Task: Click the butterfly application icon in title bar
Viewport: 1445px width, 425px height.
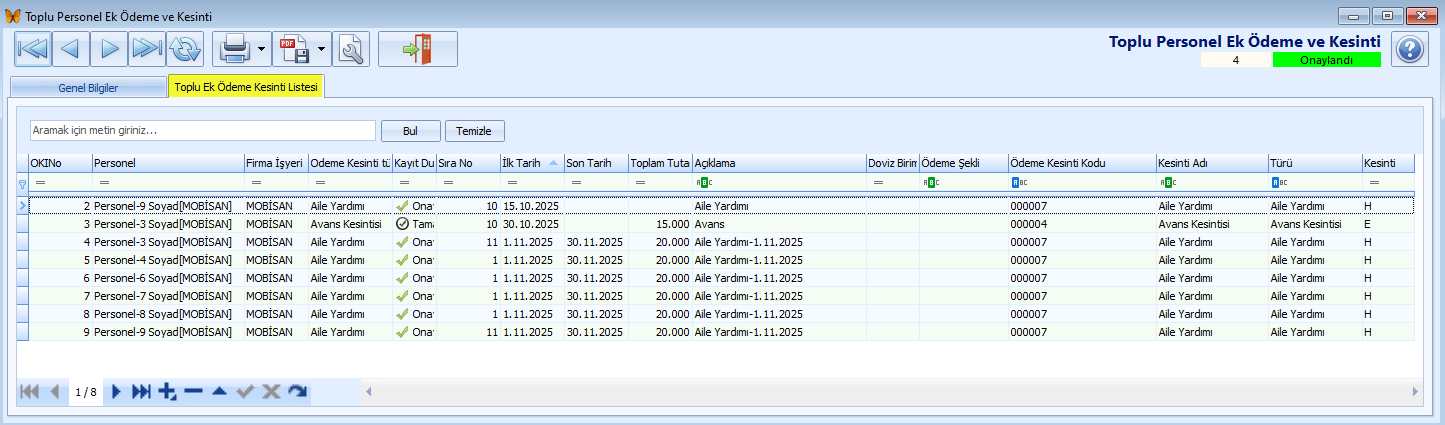Action: pos(12,15)
